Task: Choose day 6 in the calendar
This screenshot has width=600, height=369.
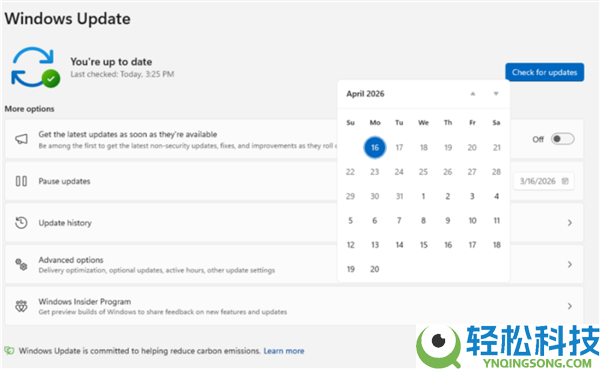Action: point(375,220)
